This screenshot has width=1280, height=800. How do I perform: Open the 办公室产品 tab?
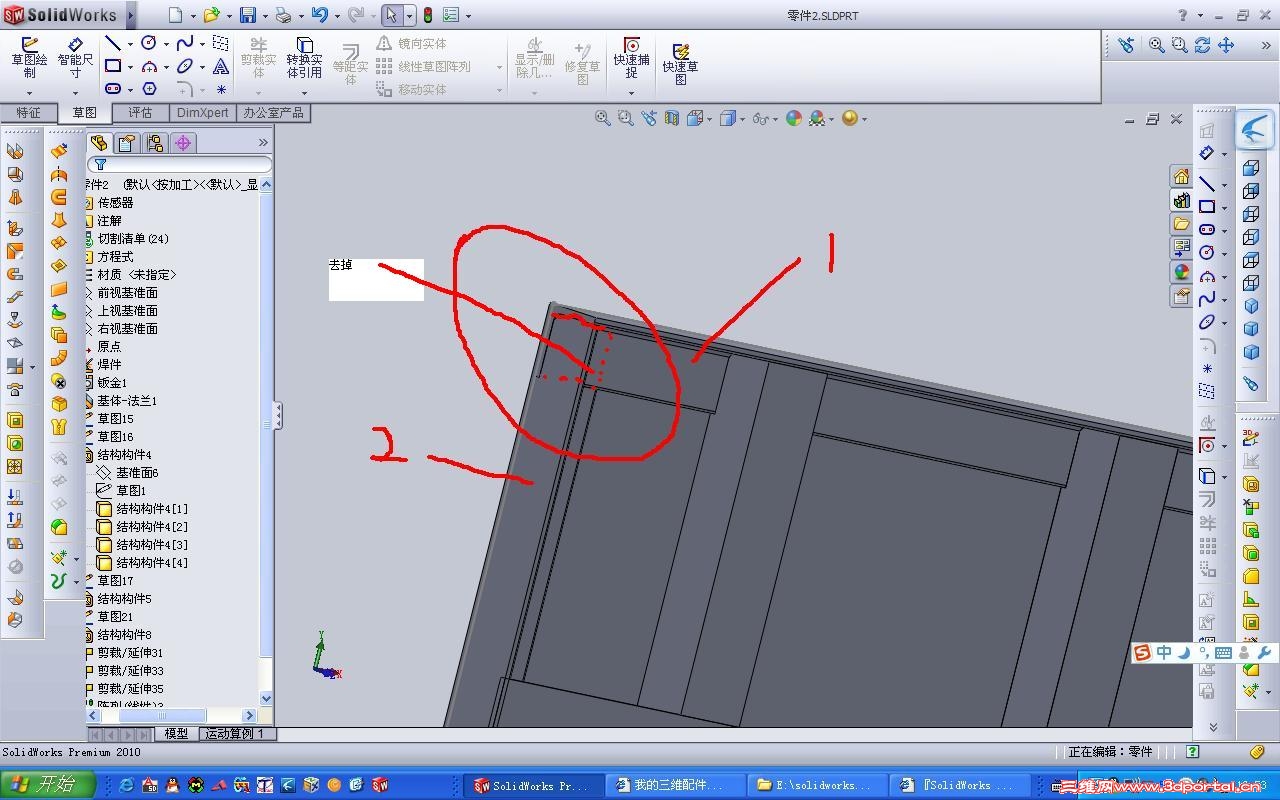pos(273,113)
